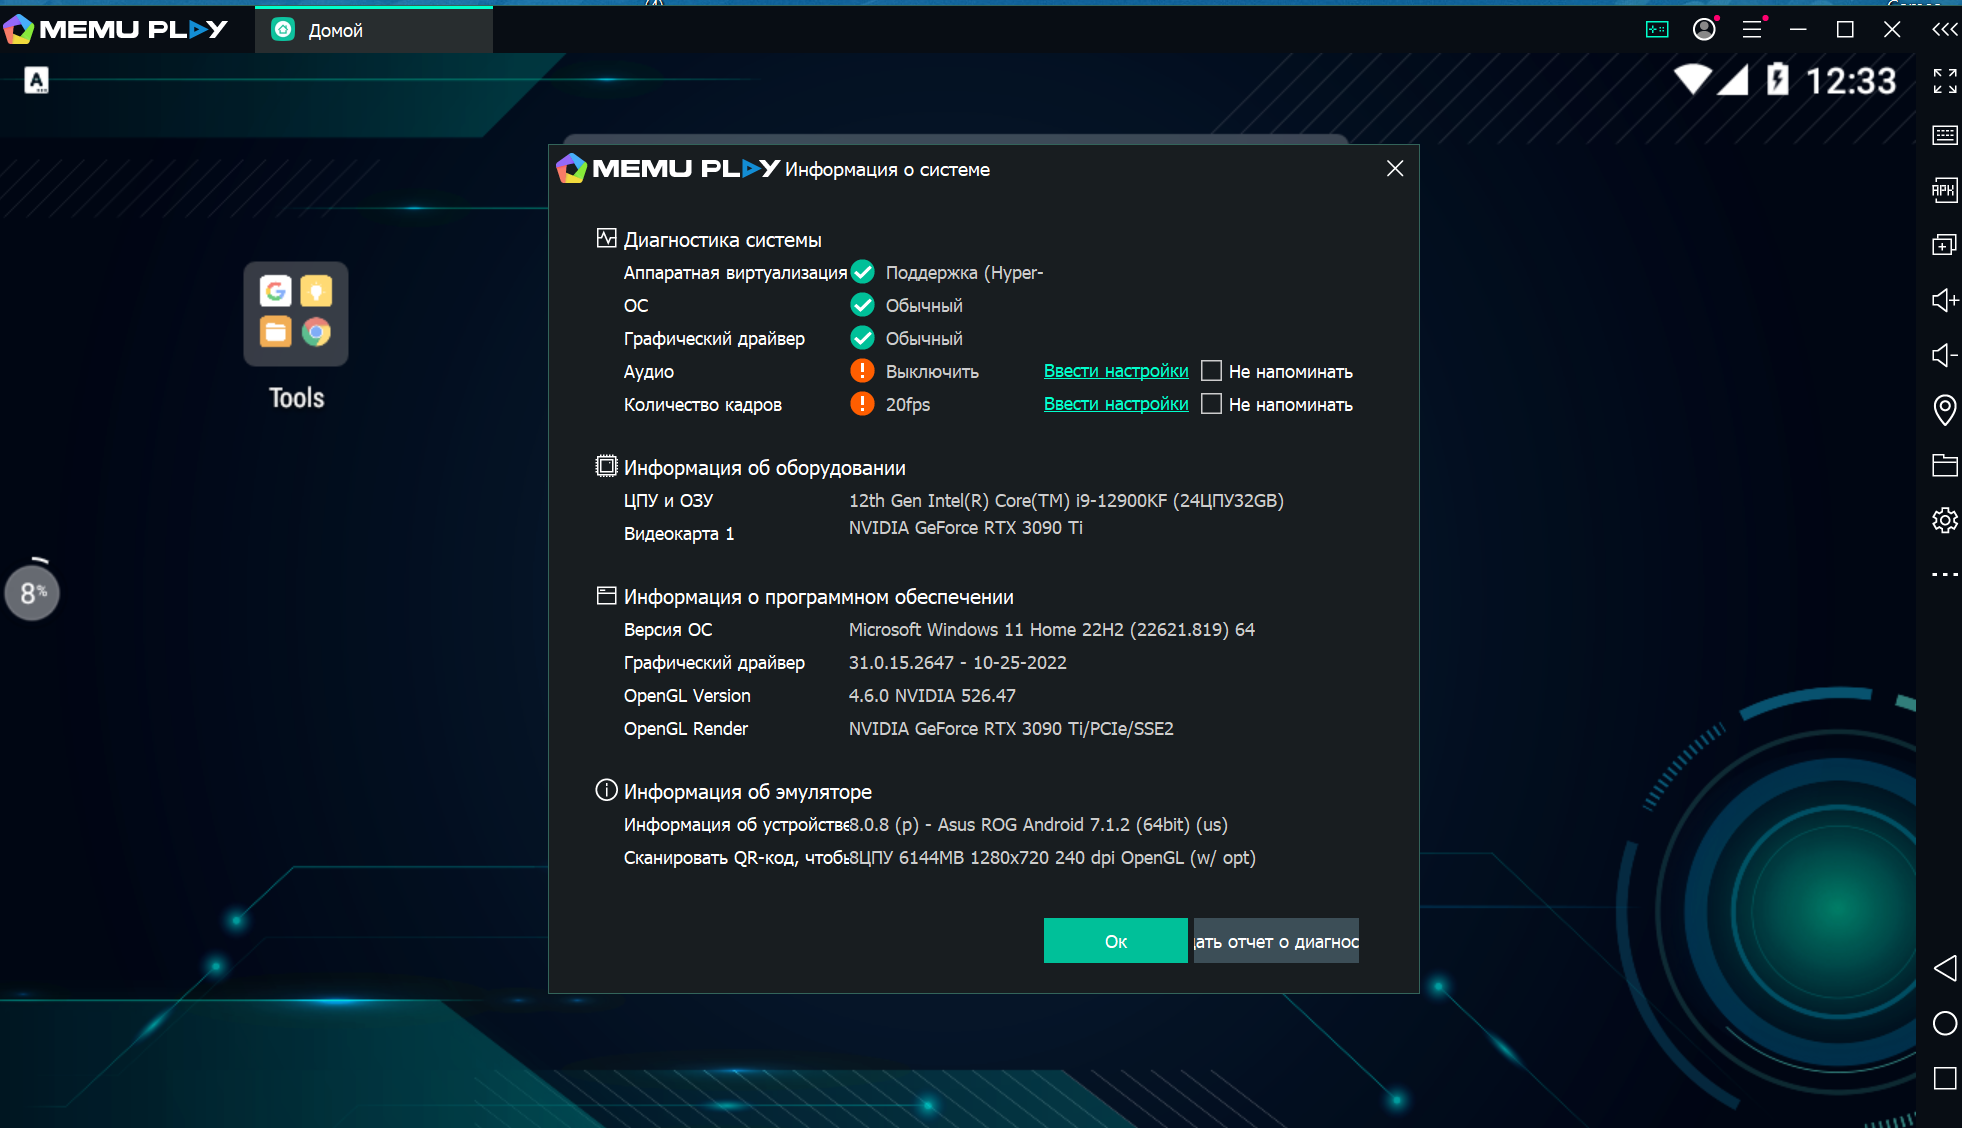
Task: Click the 'Видеокарта 1' label
Action: click(679, 534)
